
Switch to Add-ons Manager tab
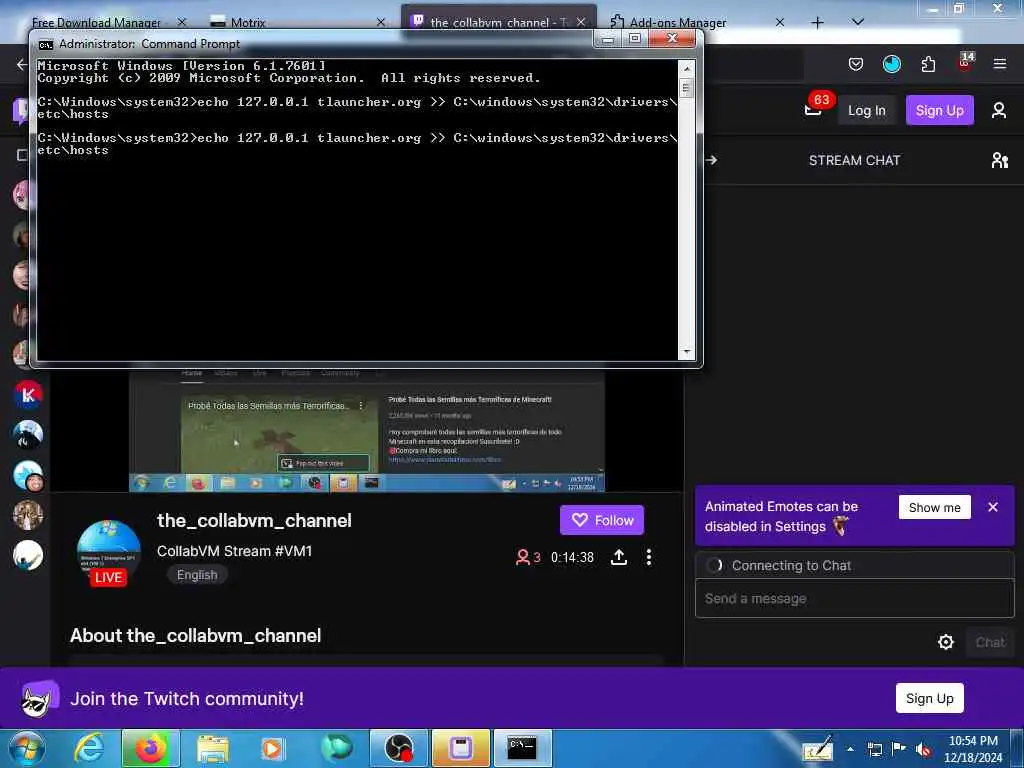tap(677, 22)
